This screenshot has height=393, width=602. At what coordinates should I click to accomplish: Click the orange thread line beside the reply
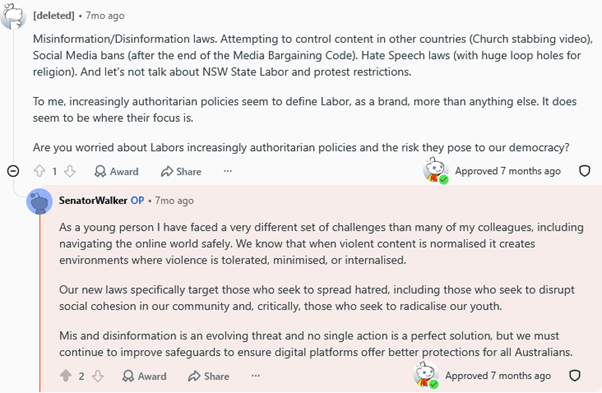[x=40, y=303]
